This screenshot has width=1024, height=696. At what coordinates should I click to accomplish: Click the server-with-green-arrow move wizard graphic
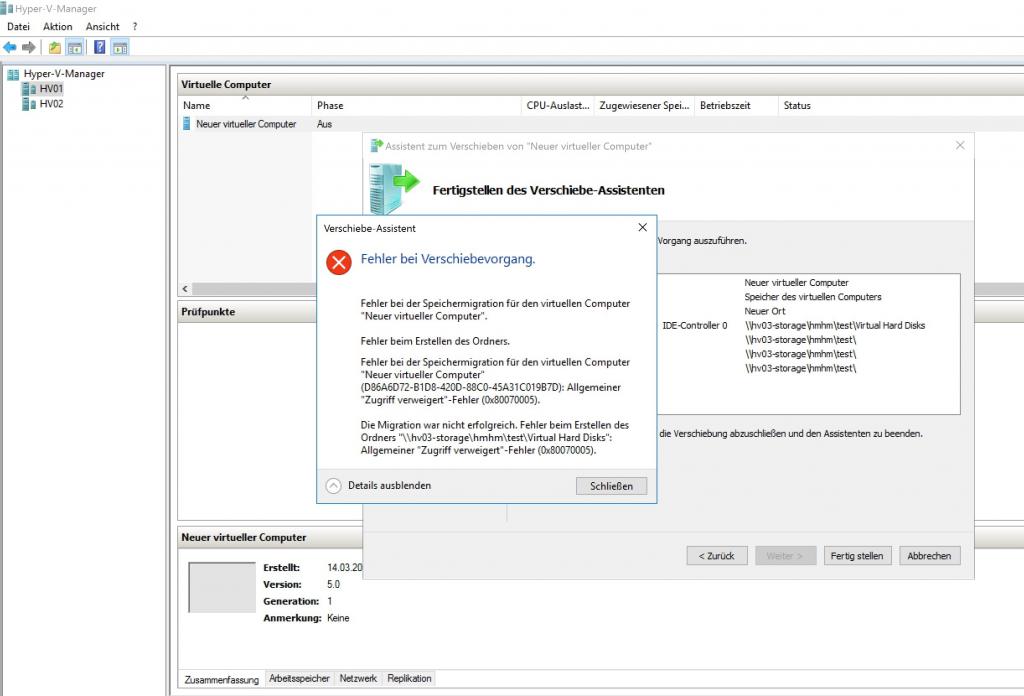click(x=394, y=188)
